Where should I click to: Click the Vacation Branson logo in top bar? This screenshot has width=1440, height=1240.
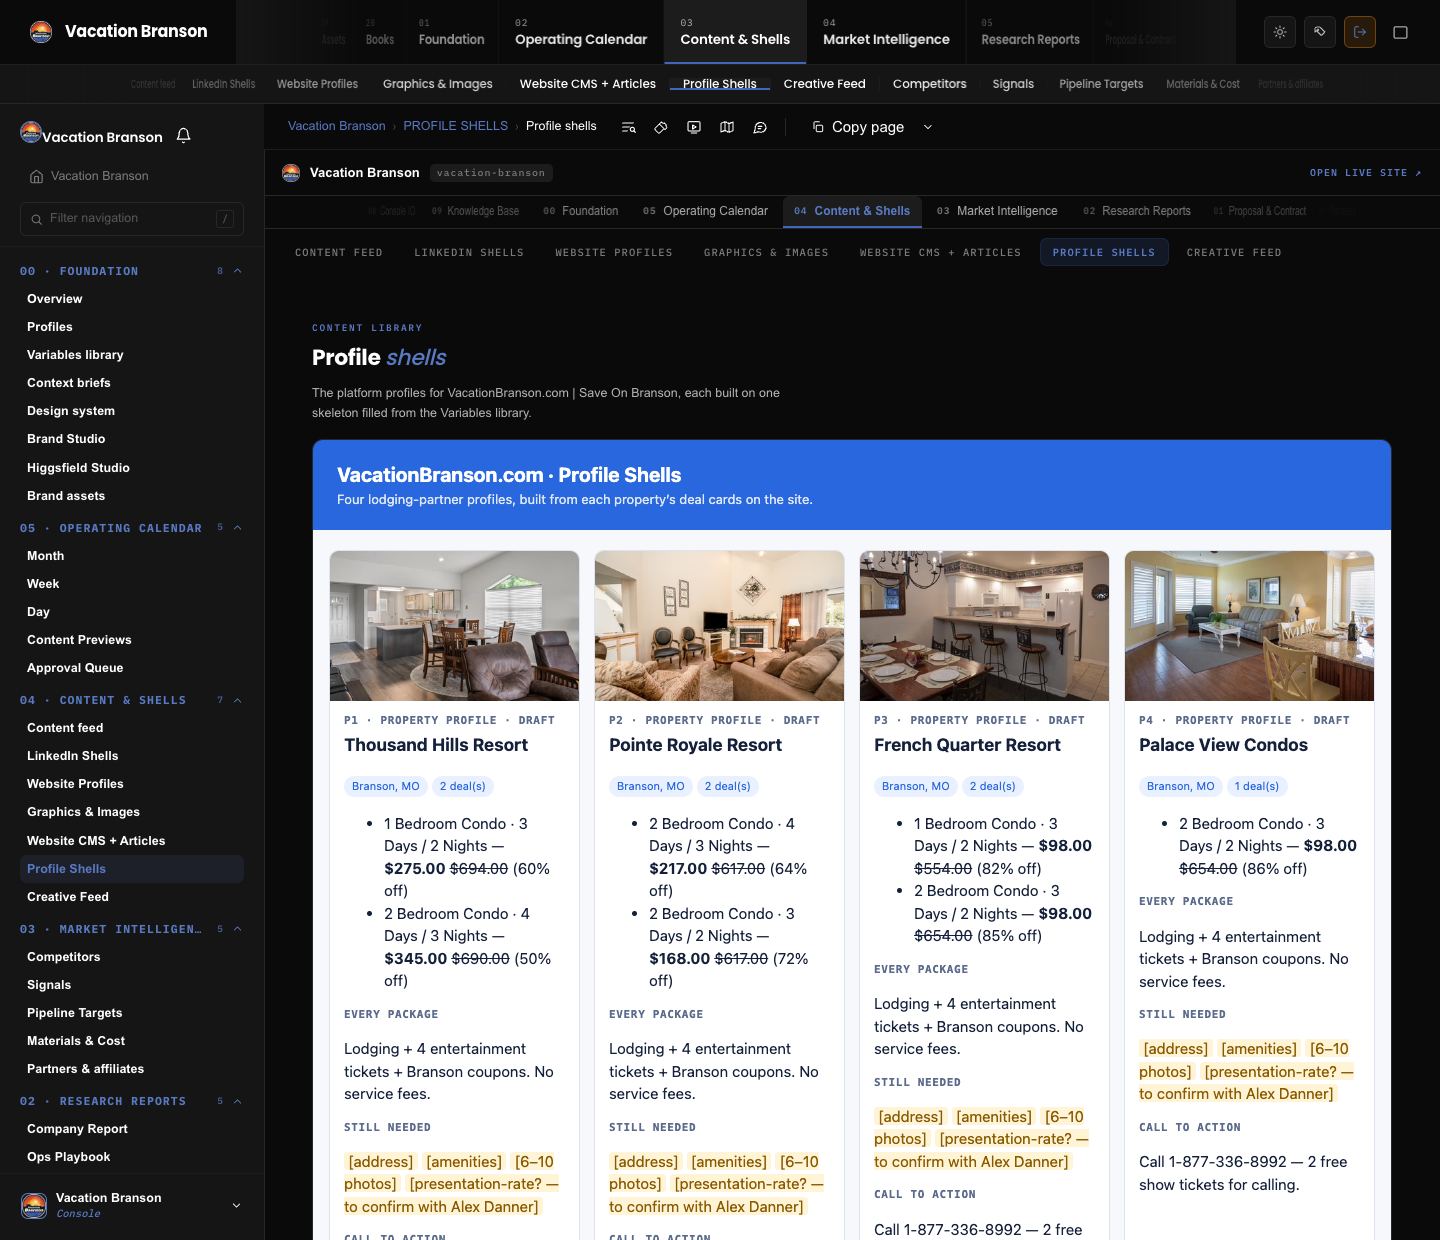click(x=41, y=31)
